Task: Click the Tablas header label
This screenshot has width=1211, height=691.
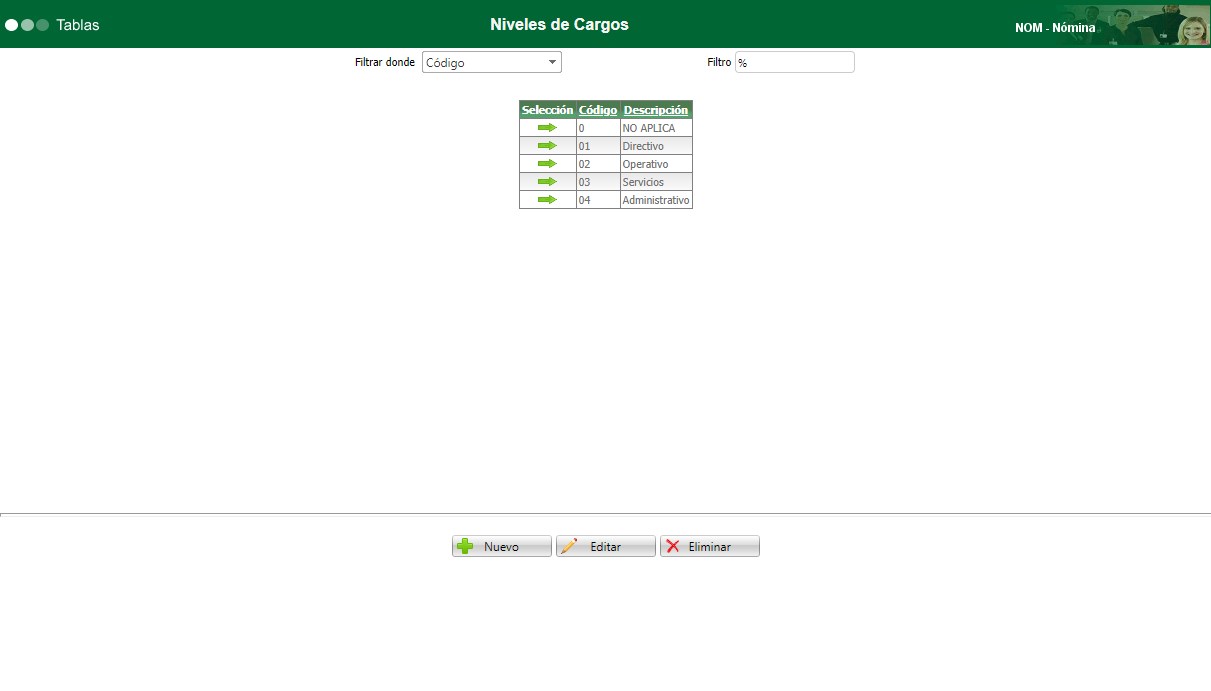Action: (78, 25)
